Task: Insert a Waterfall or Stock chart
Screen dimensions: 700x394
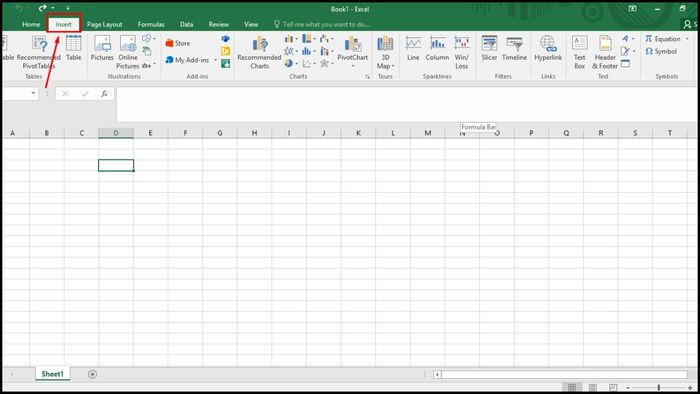Action: (326, 39)
